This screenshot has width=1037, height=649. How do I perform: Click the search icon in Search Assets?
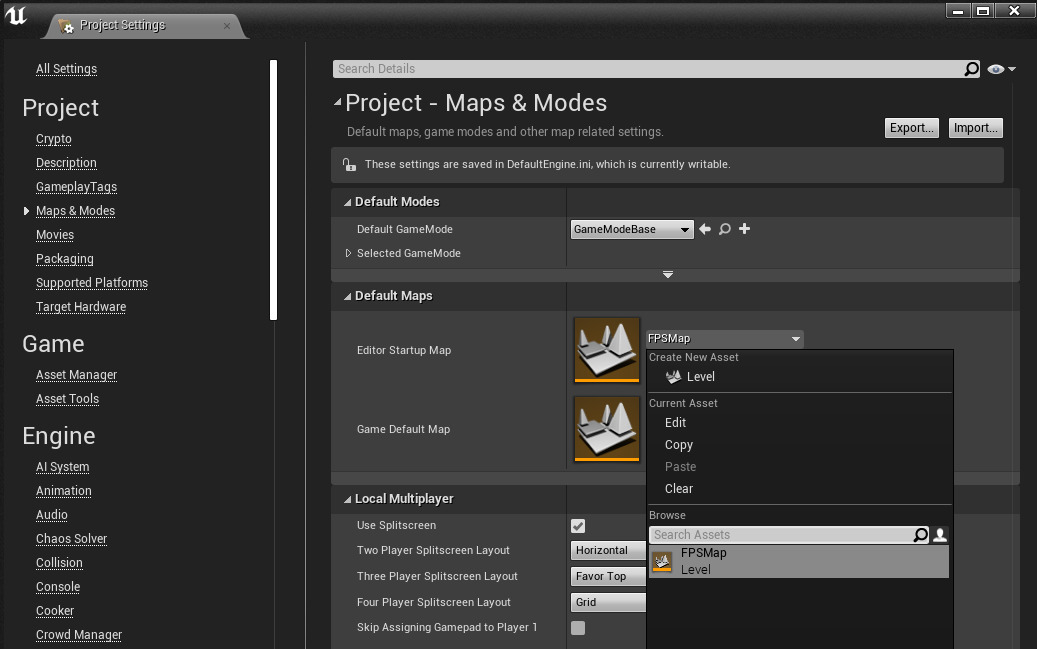[x=920, y=535]
